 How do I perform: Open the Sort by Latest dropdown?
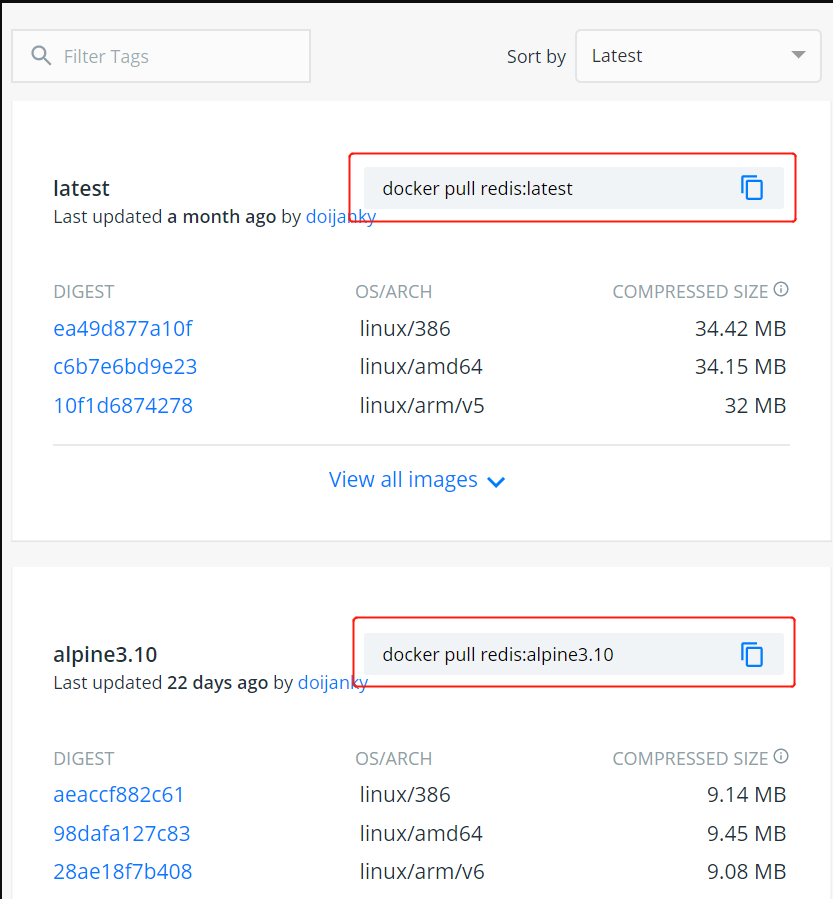[697, 56]
